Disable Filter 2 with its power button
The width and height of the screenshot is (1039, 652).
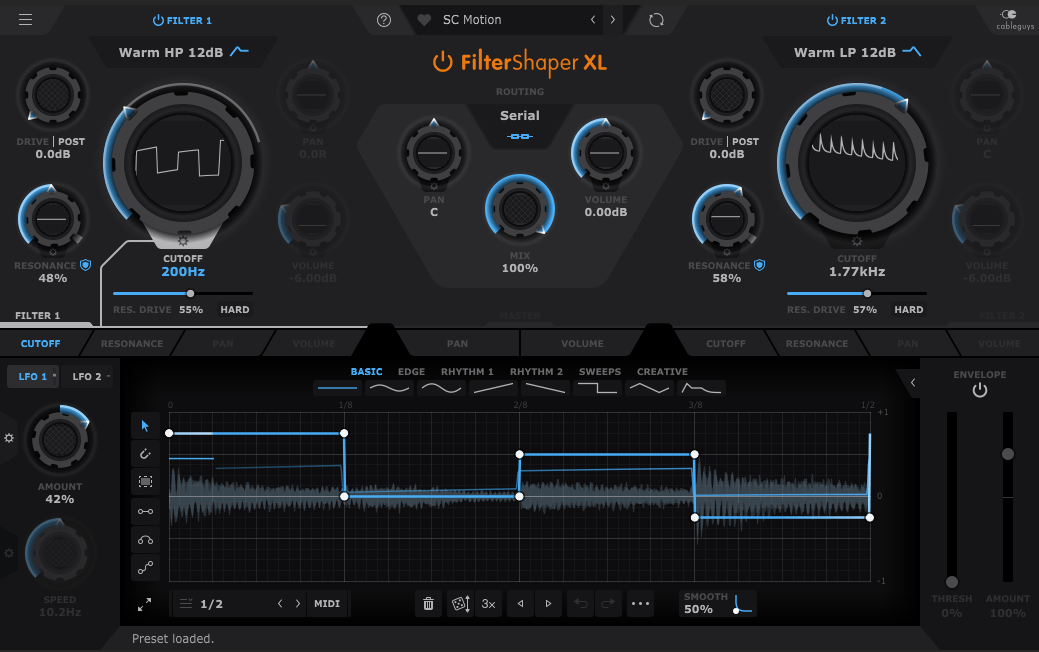coord(832,20)
